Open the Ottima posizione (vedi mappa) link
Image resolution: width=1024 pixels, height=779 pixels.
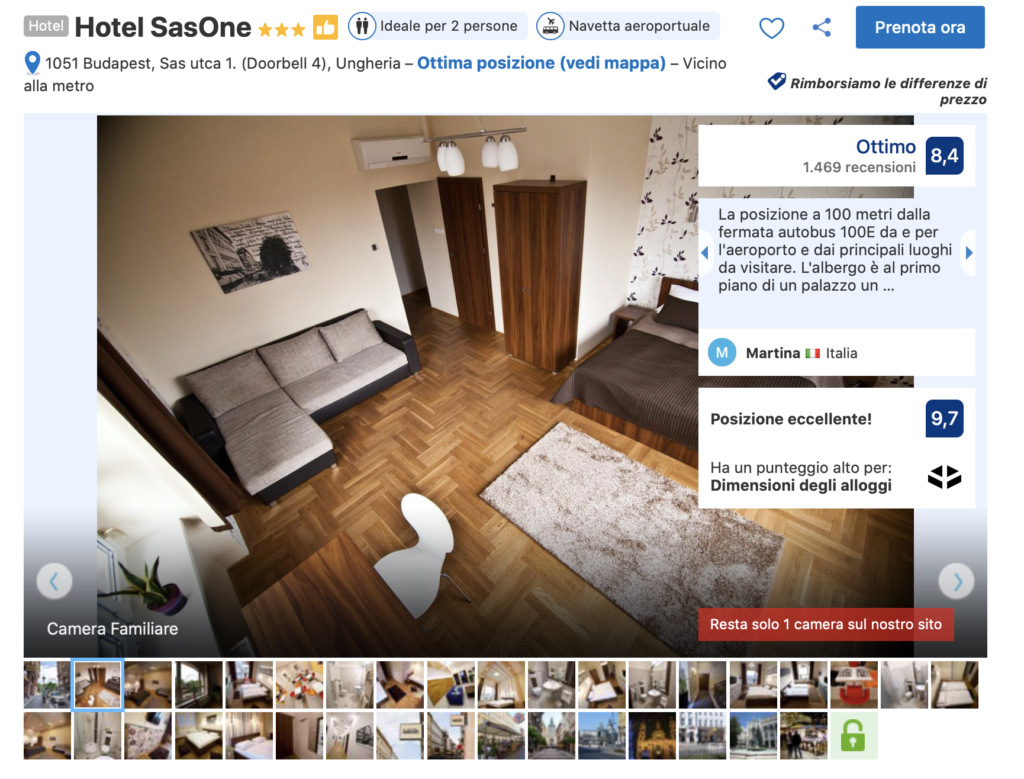(541, 63)
